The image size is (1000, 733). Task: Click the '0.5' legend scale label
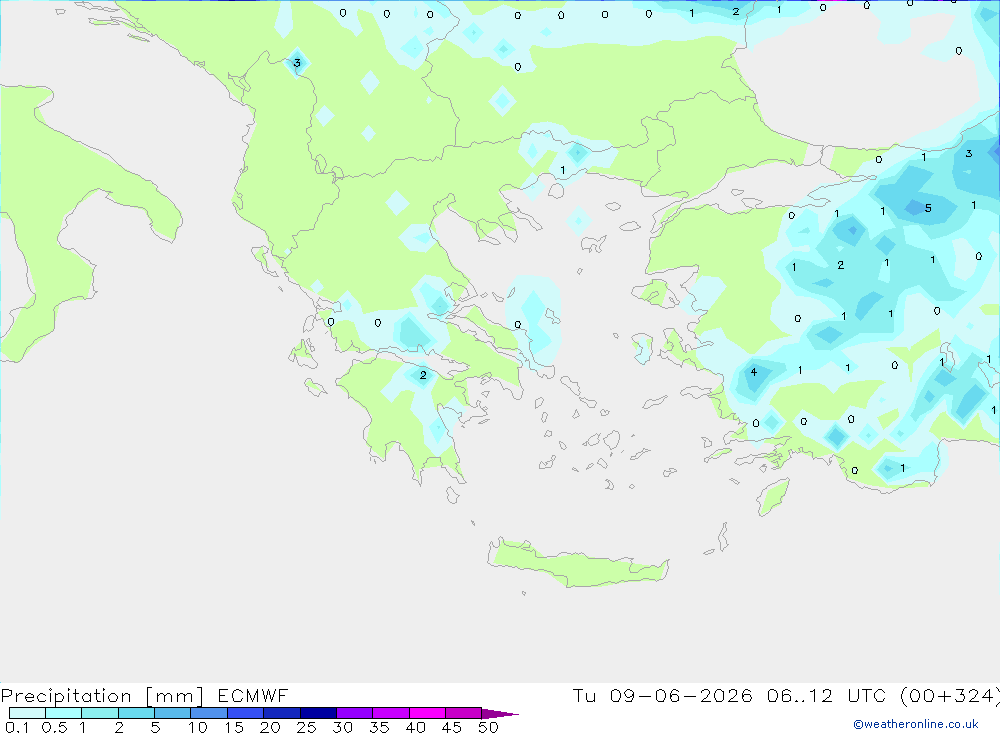[x=54, y=727]
